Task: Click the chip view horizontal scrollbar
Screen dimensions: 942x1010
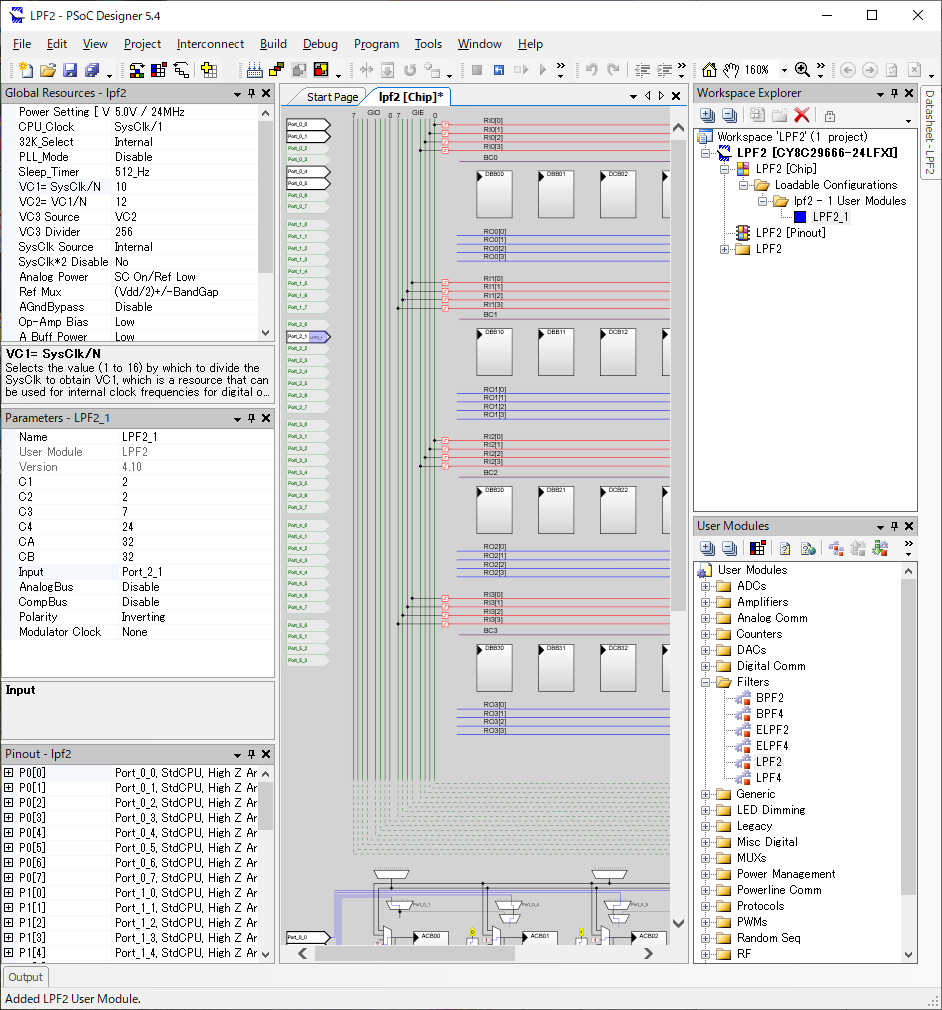Action: point(414,954)
